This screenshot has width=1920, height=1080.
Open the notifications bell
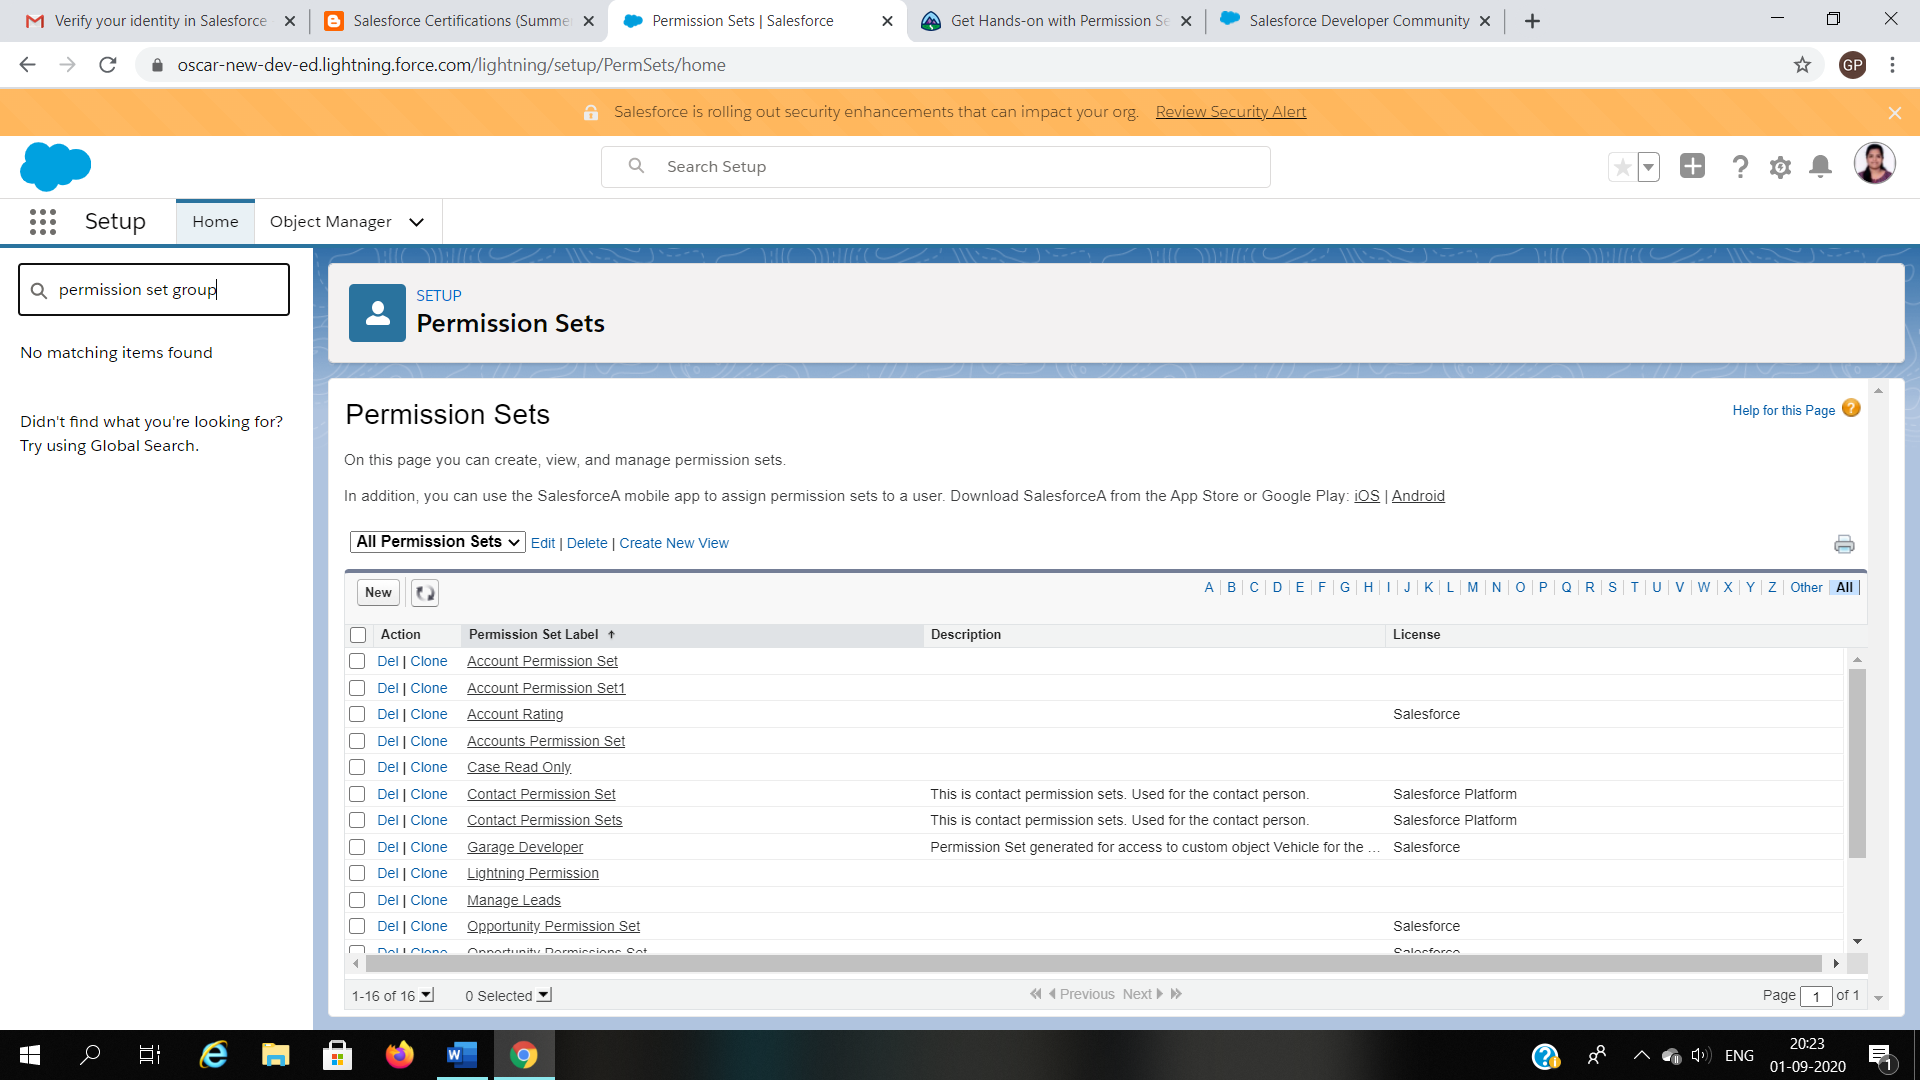(x=1820, y=167)
